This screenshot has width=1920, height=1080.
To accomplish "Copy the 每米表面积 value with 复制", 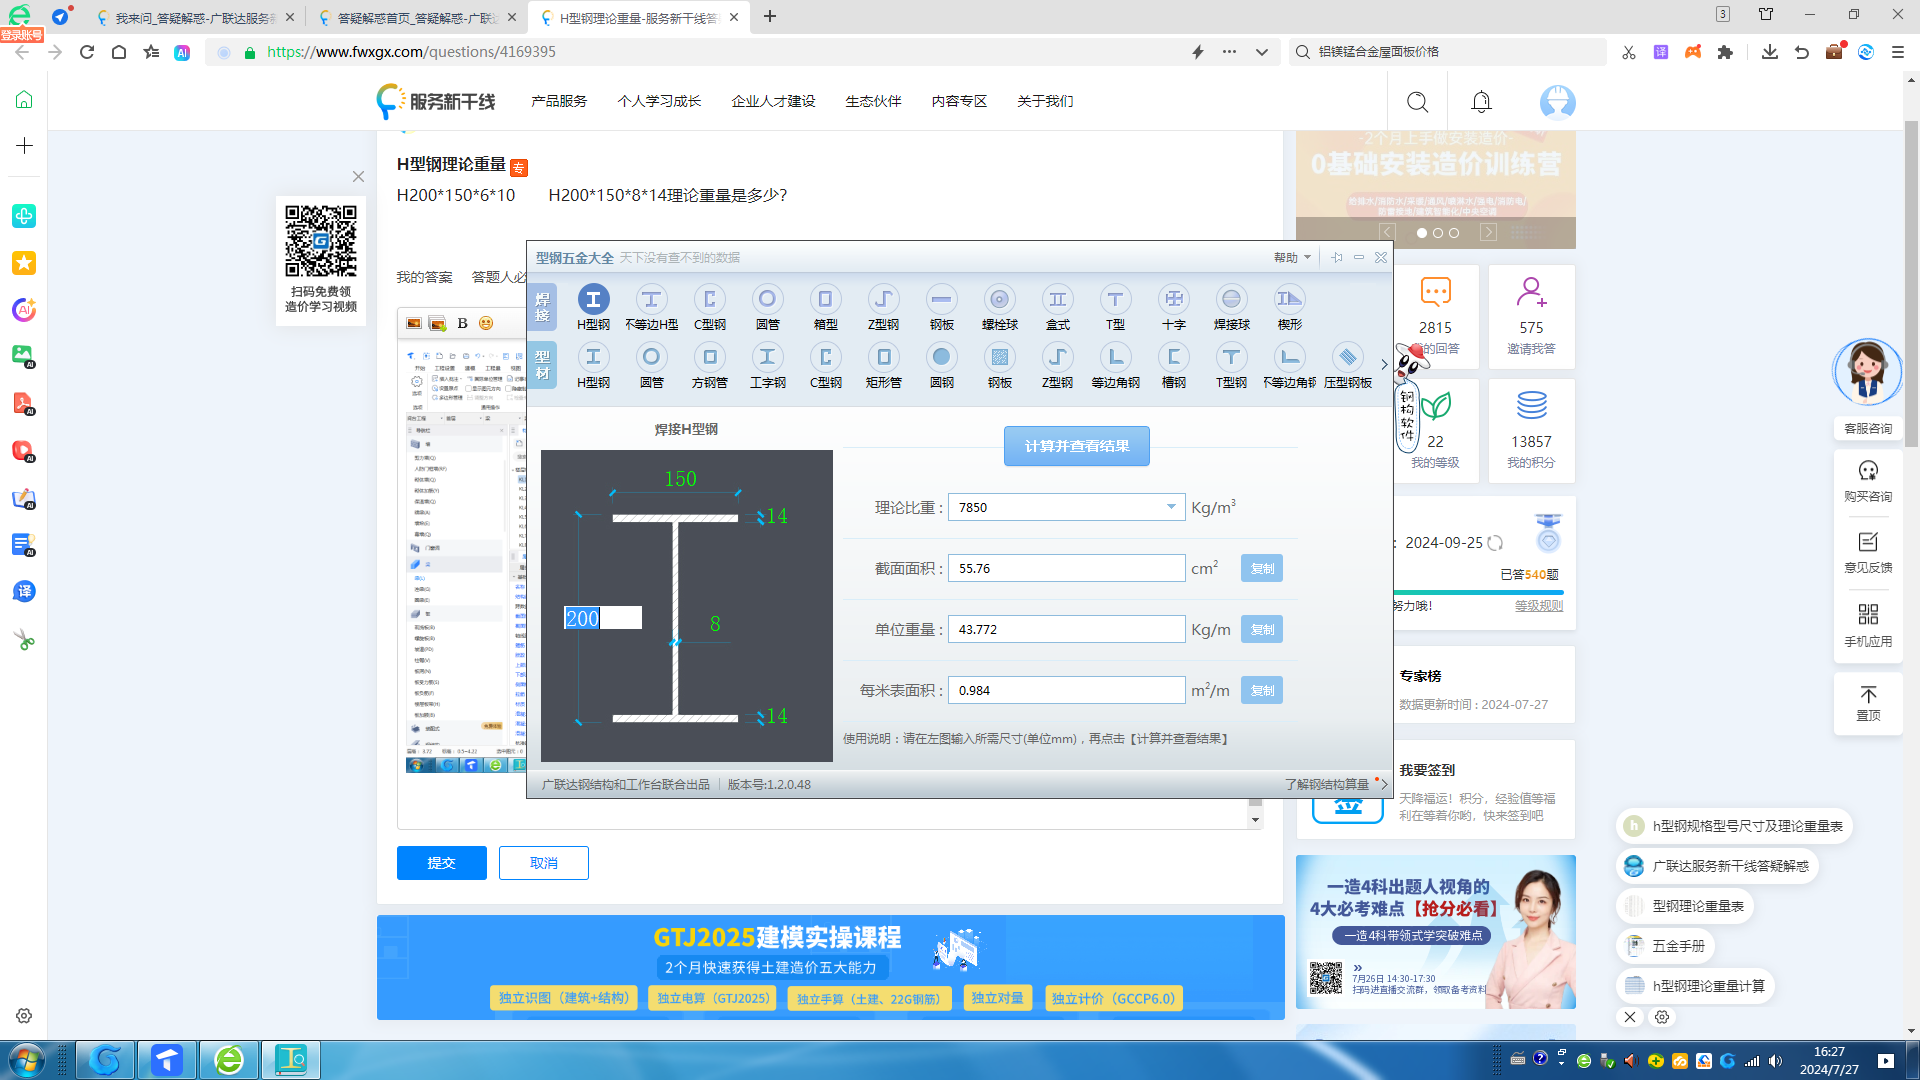I will 1262,690.
